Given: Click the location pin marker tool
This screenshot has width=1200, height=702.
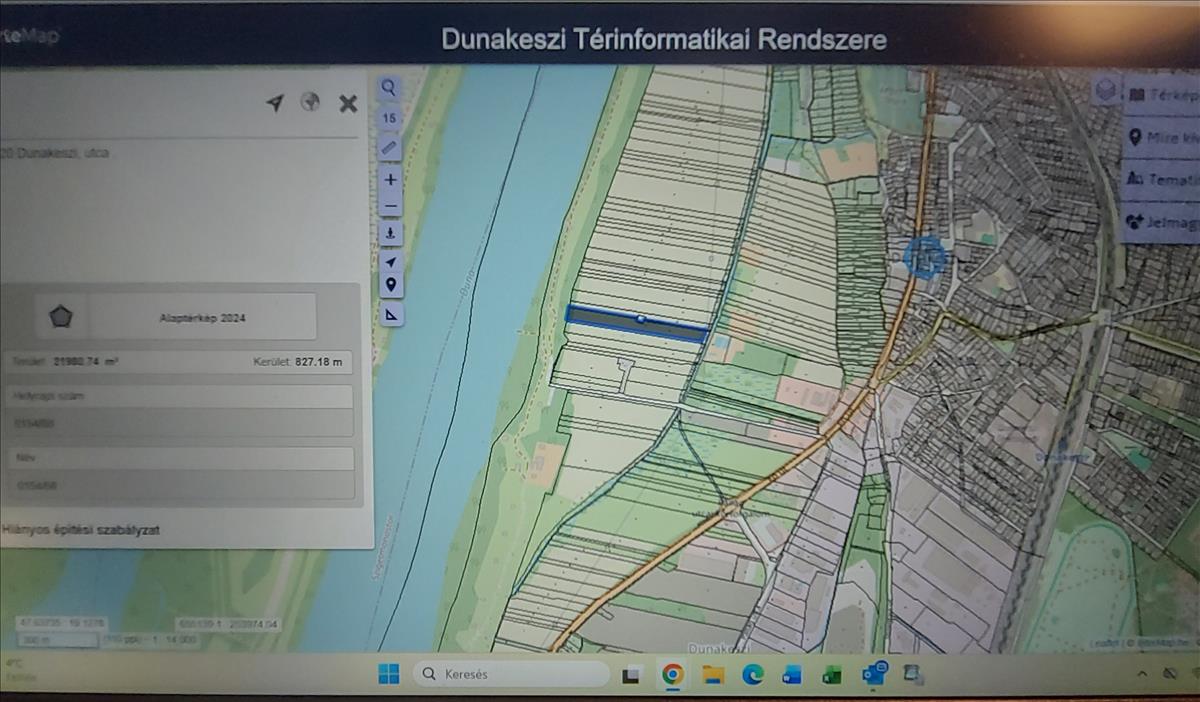Looking at the screenshot, I should pyautogui.click(x=390, y=285).
